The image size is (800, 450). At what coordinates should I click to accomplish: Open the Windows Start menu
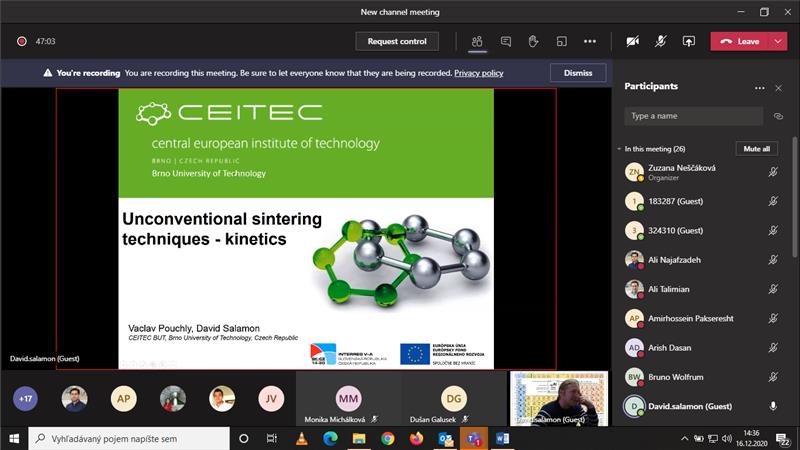point(14,438)
